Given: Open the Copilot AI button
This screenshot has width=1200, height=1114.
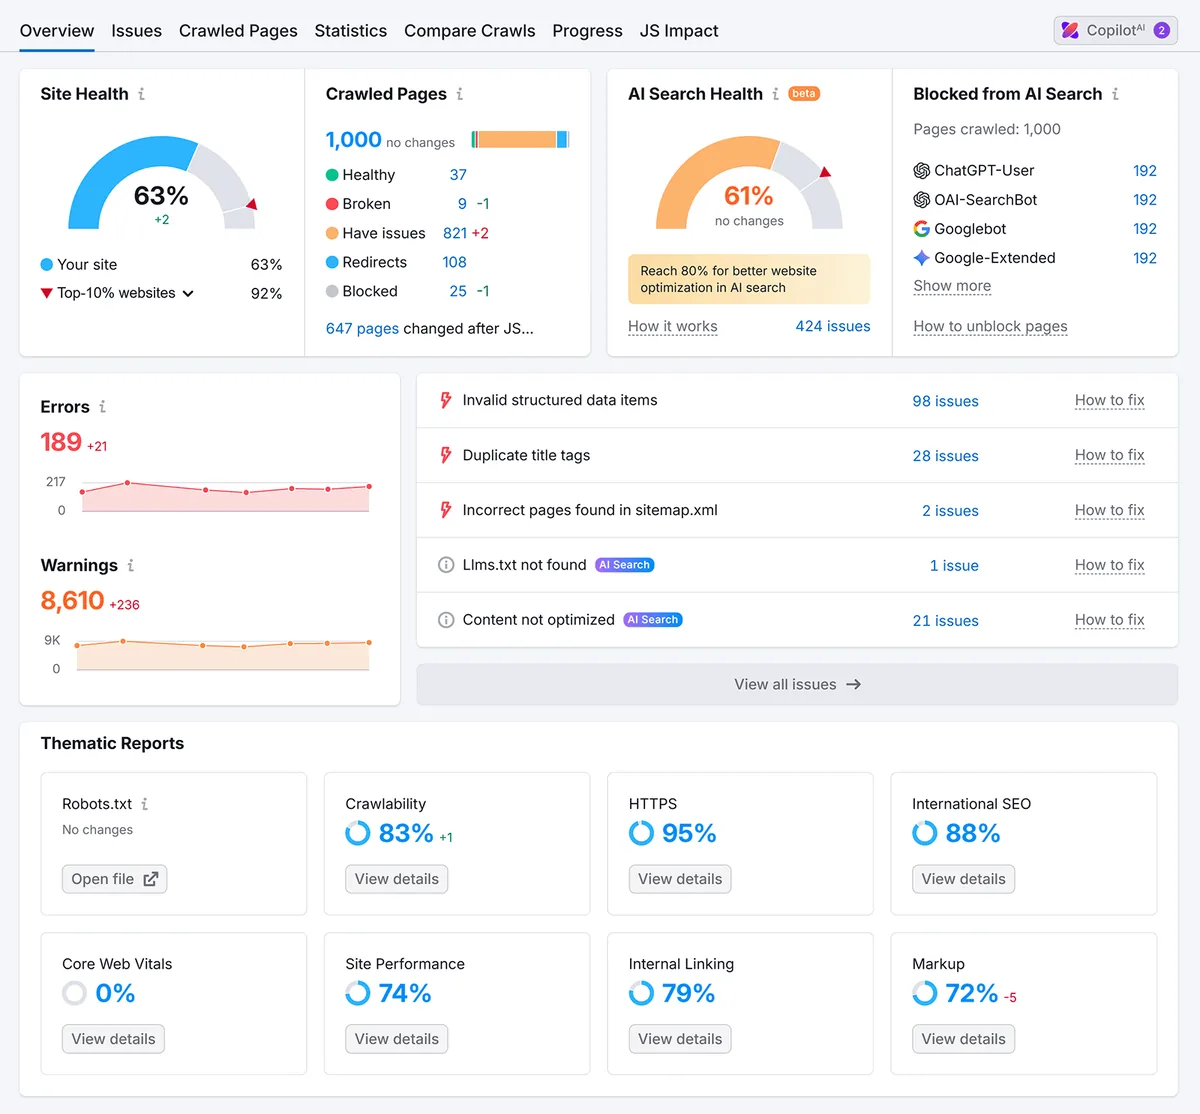Looking at the screenshot, I should (x=1115, y=31).
